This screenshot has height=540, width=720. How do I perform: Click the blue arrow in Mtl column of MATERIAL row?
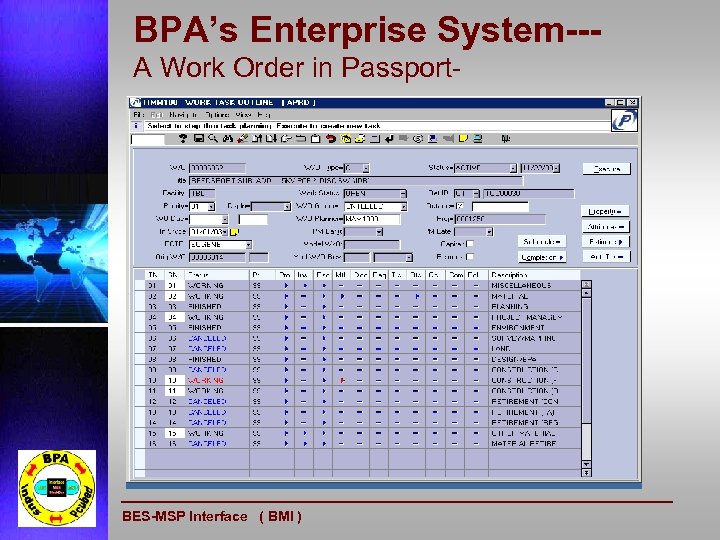coord(342,296)
